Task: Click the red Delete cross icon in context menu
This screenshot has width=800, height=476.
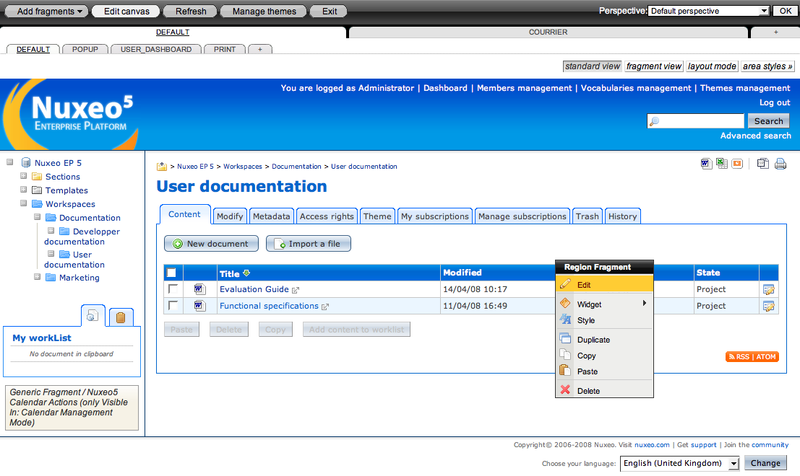Action: click(565, 390)
